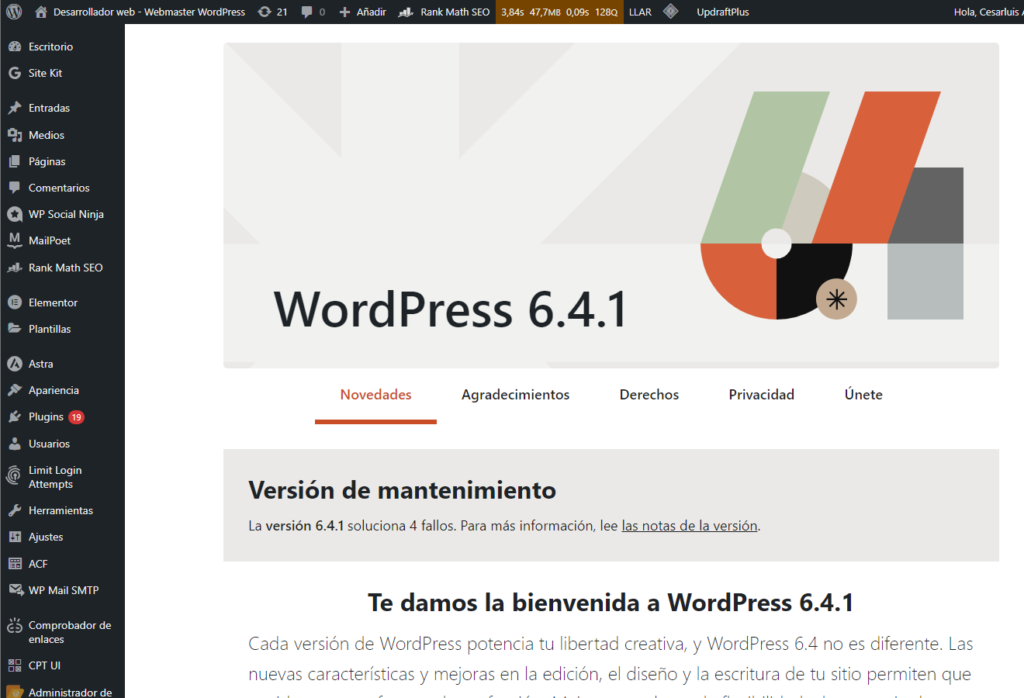Image resolution: width=1024 pixels, height=698 pixels.
Task: Click the Elementor circle icon
Action: pyautogui.click(x=14, y=302)
